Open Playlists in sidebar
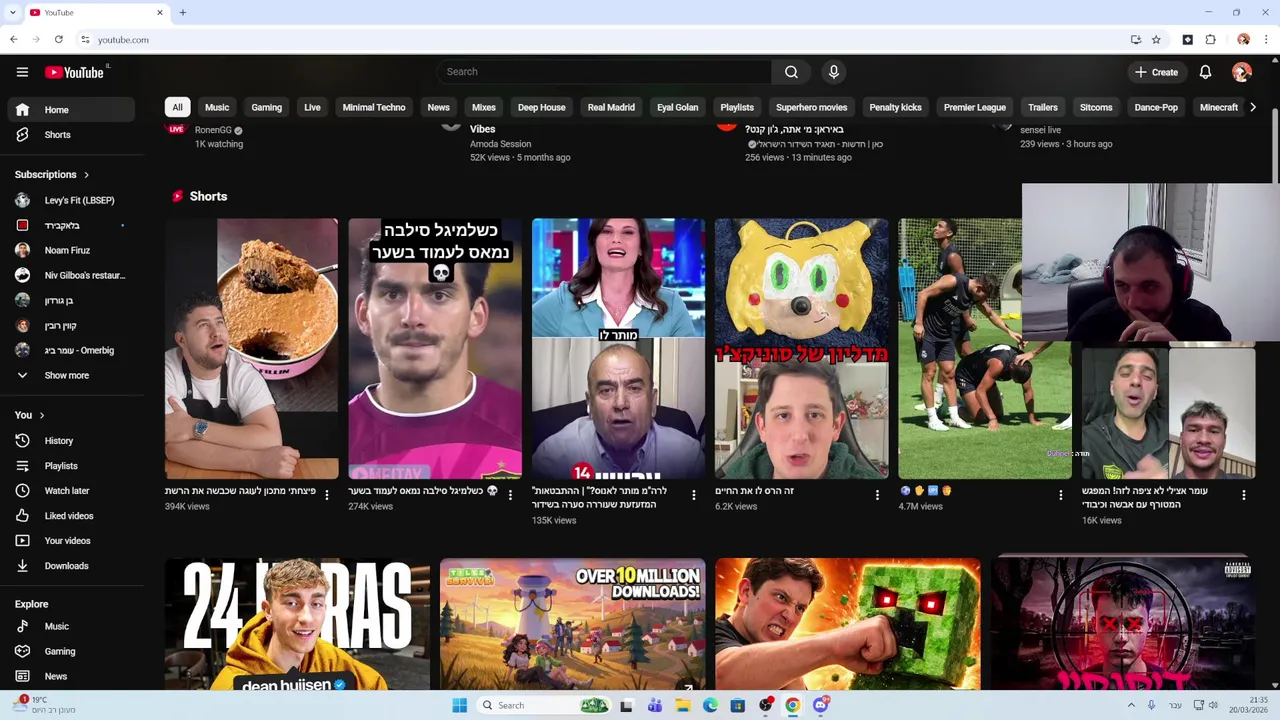 [69, 466]
